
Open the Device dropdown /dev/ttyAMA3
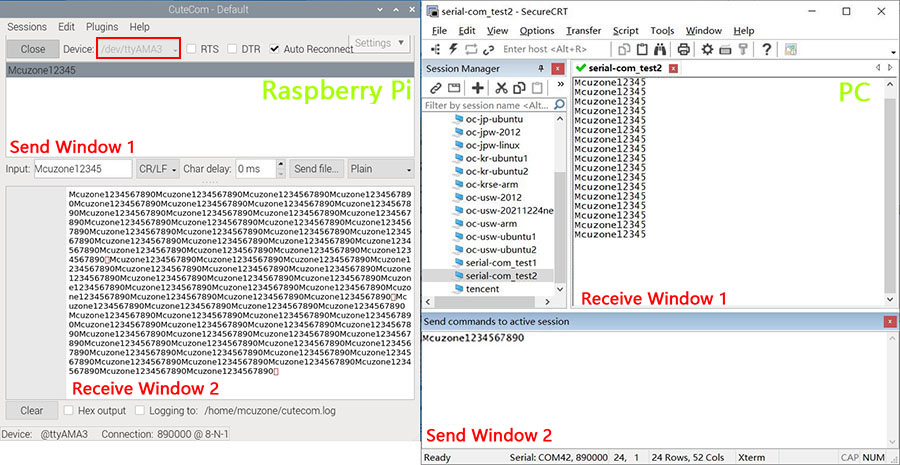coord(138,49)
